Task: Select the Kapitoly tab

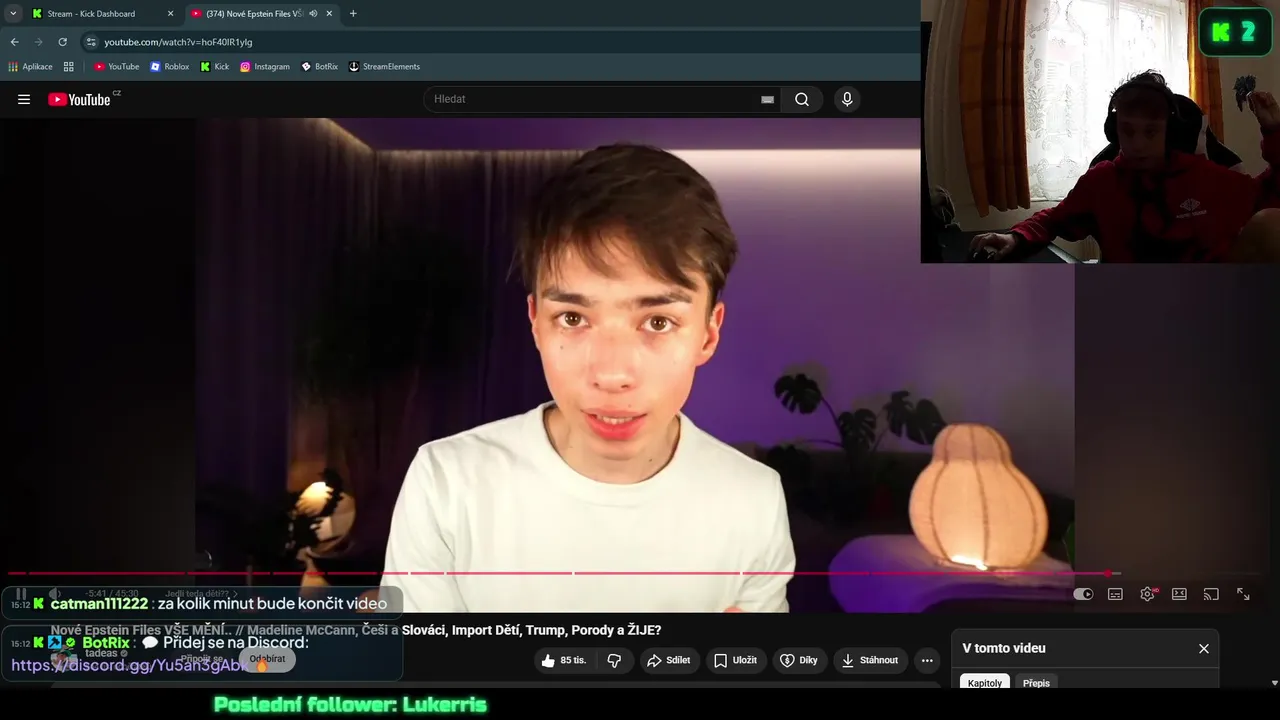Action: tap(985, 683)
